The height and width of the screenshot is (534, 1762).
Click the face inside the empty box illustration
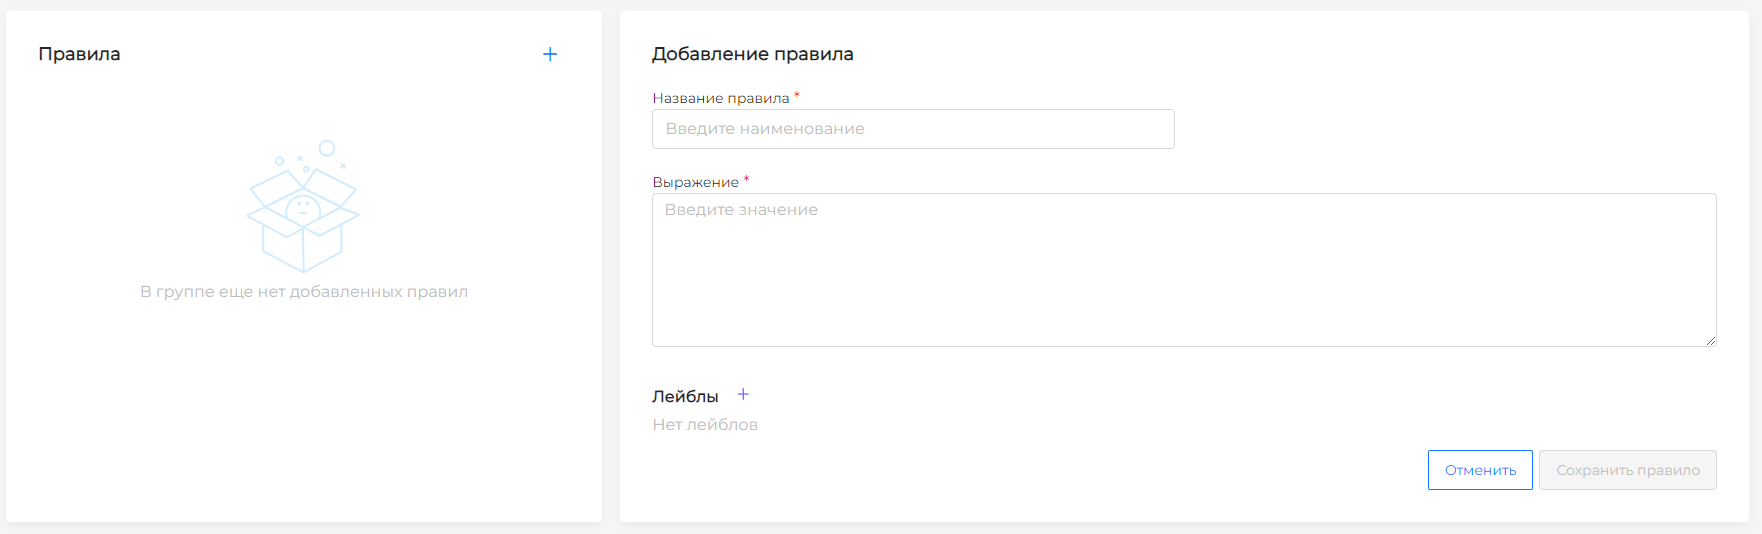[303, 208]
